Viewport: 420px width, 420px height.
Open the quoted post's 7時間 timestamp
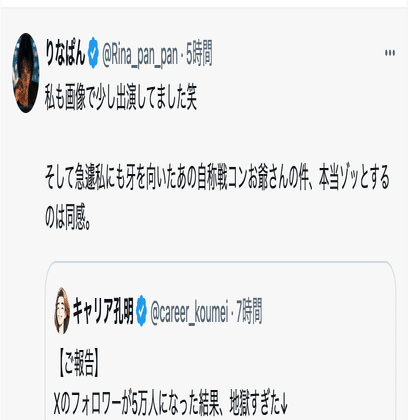click(249, 311)
